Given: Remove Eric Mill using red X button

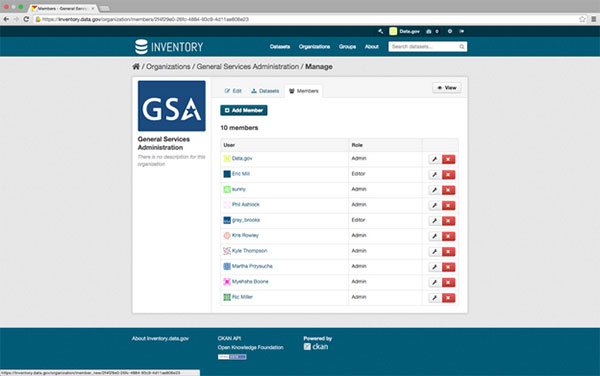Looking at the screenshot, I should click(x=448, y=175).
